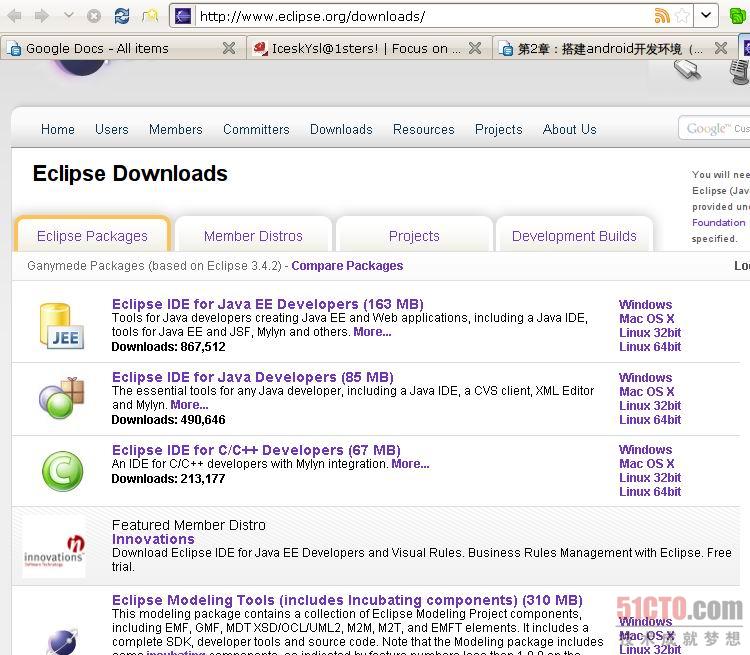
Task: Click the Google Docs tab favicon
Action: [15, 49]
